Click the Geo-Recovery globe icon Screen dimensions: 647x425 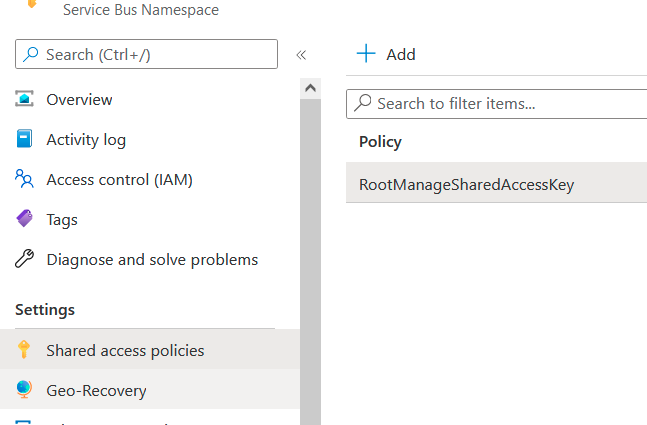(25, 390)
